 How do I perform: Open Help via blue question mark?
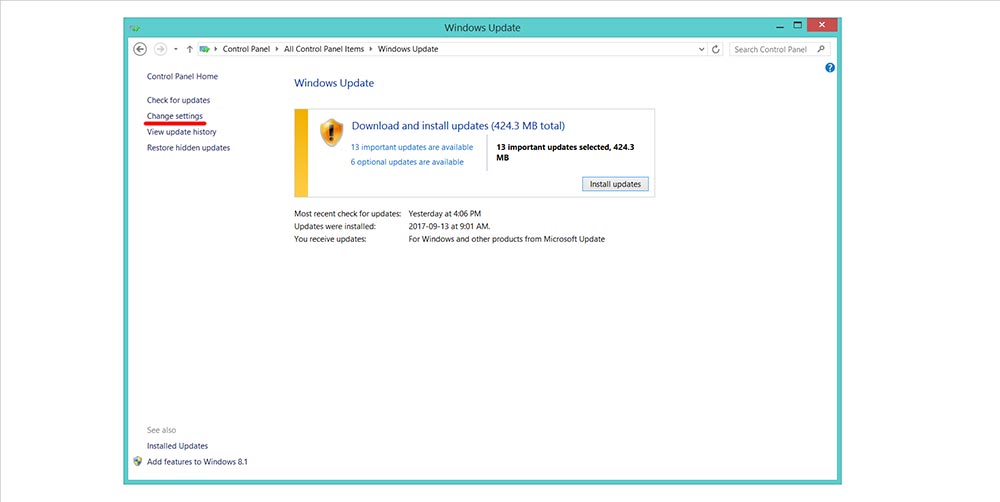coord(830,68)
